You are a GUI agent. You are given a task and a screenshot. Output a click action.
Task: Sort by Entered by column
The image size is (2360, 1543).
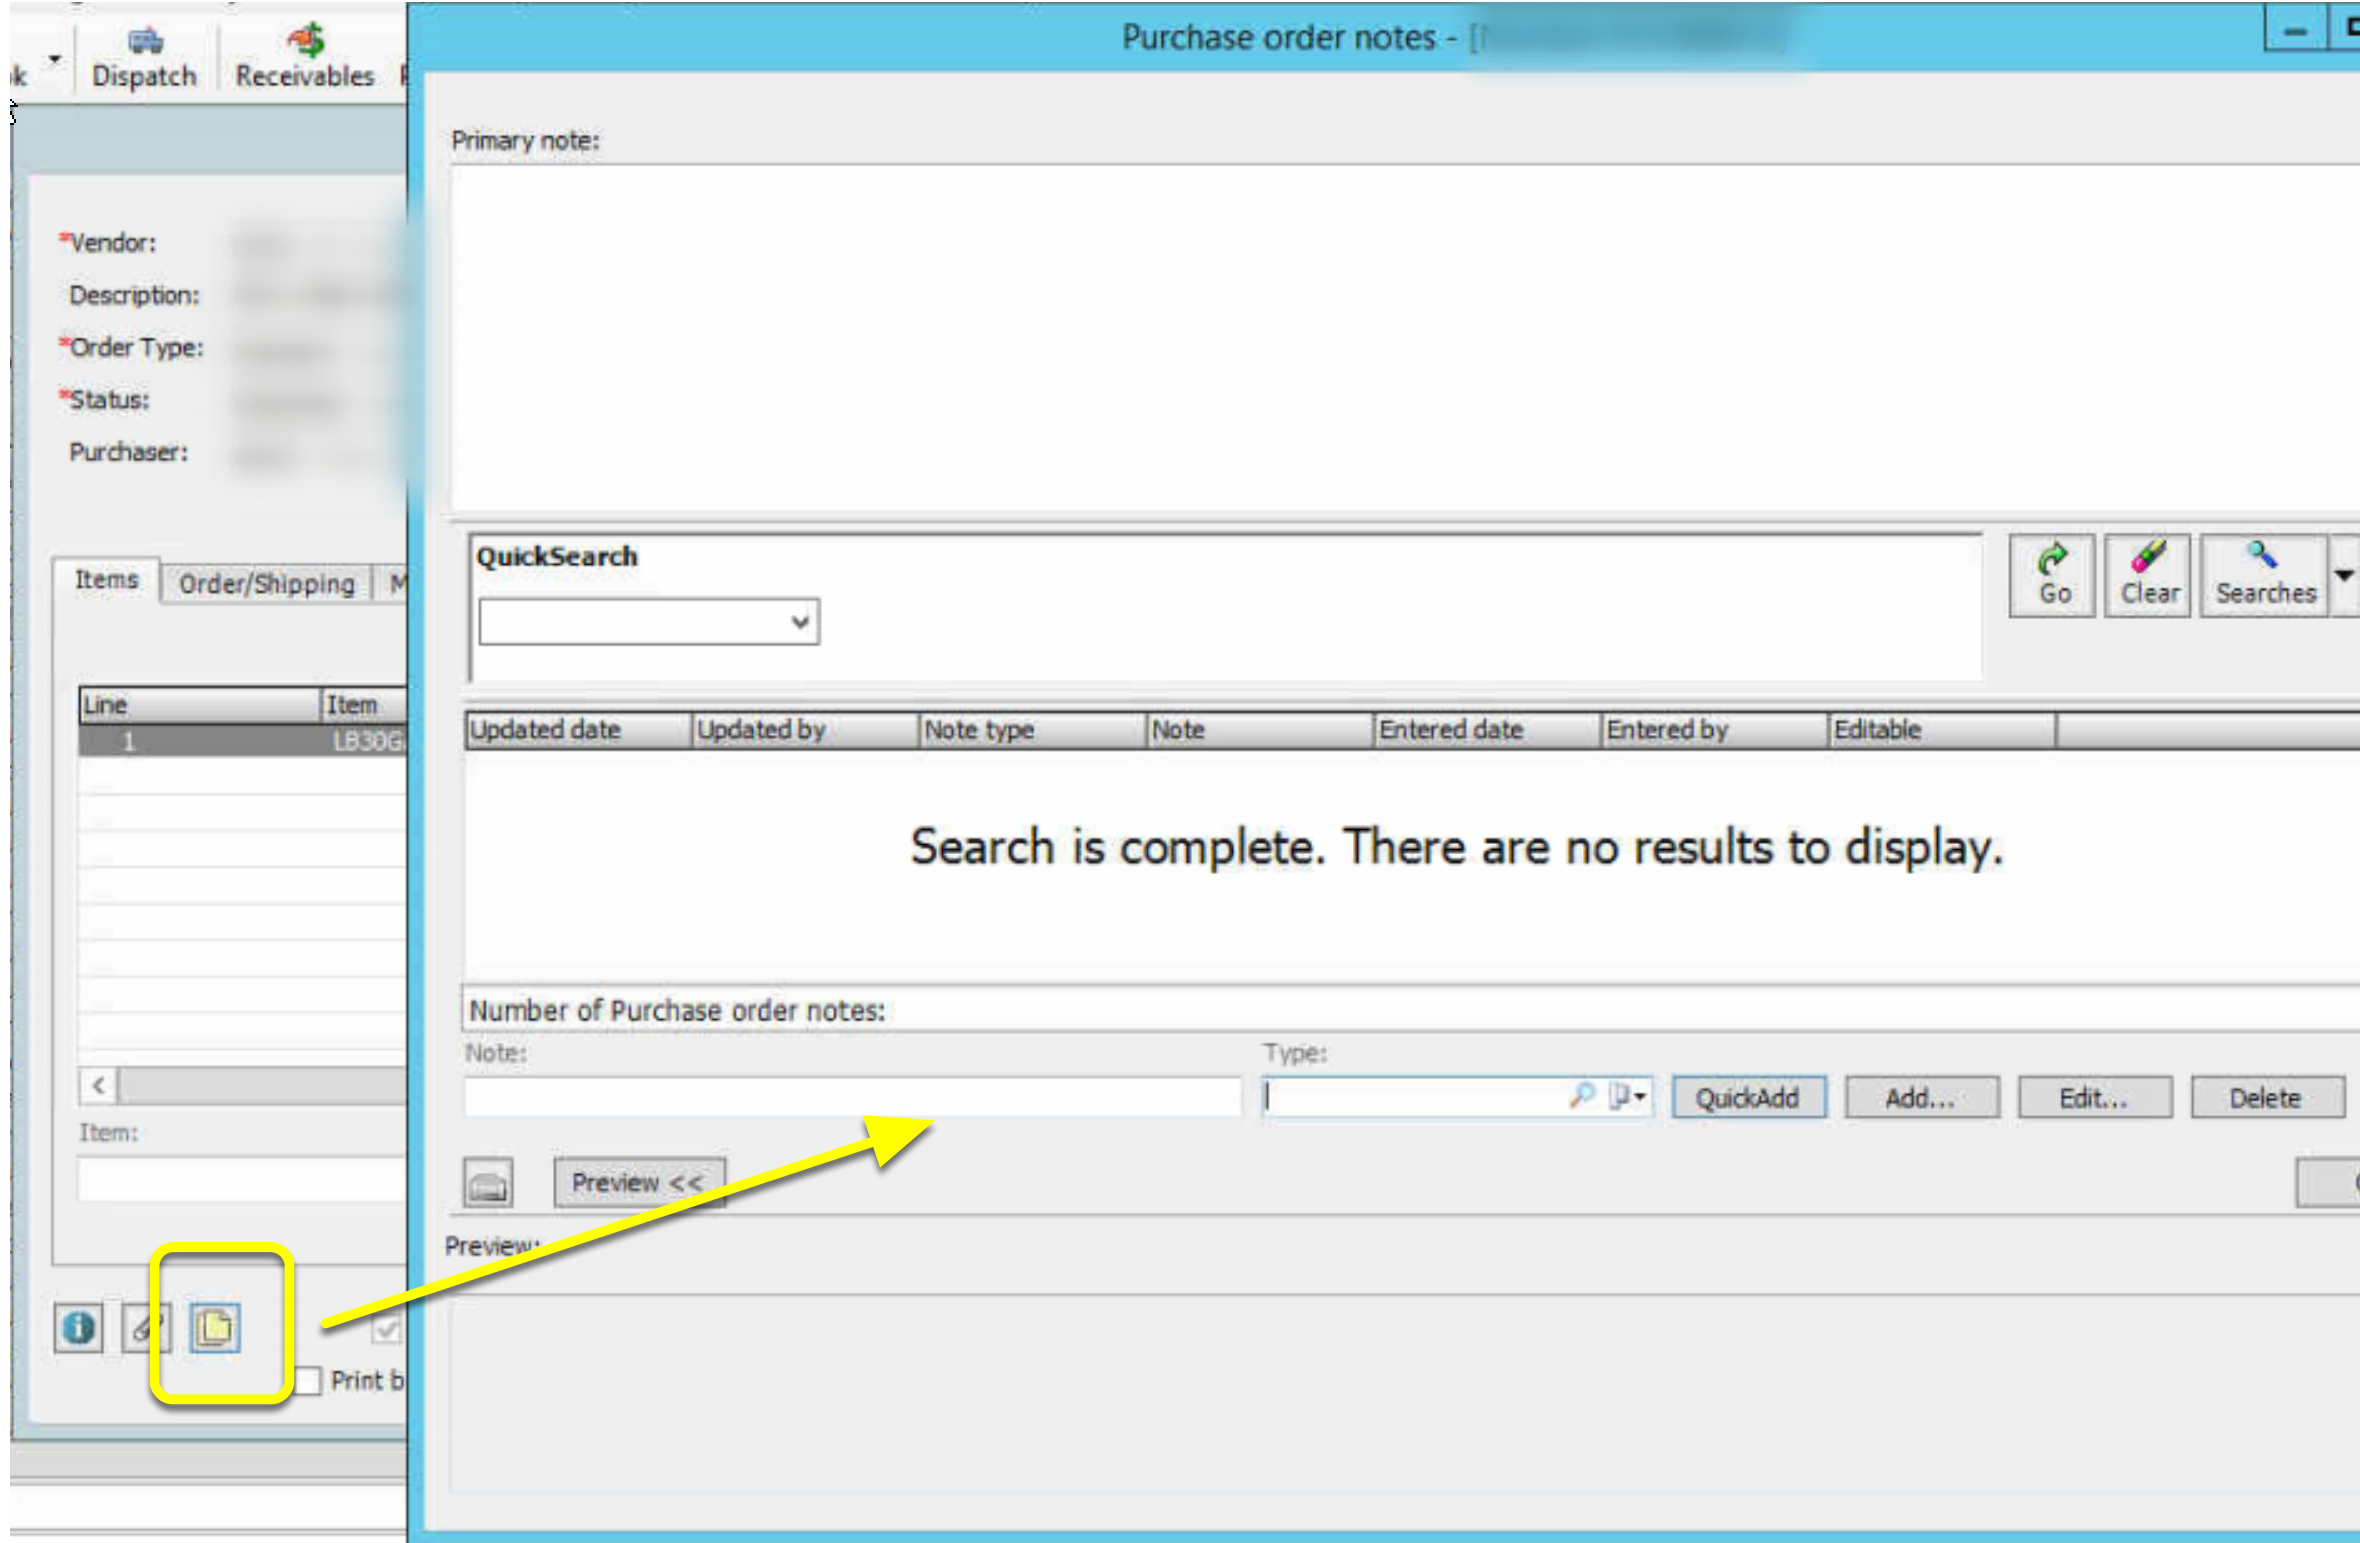coord(1715,730)
